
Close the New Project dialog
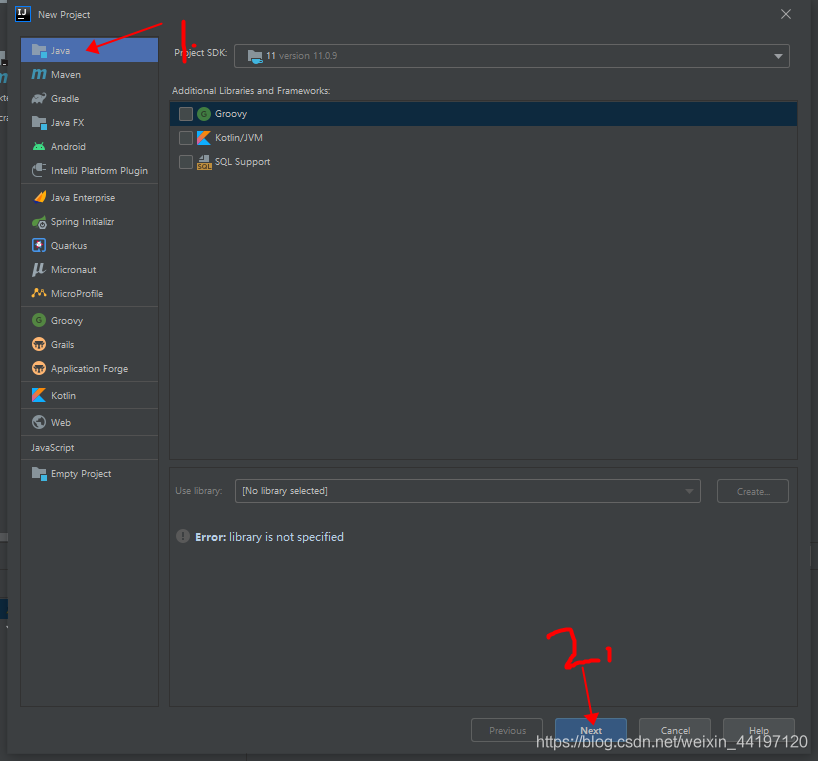click(785, 14)
